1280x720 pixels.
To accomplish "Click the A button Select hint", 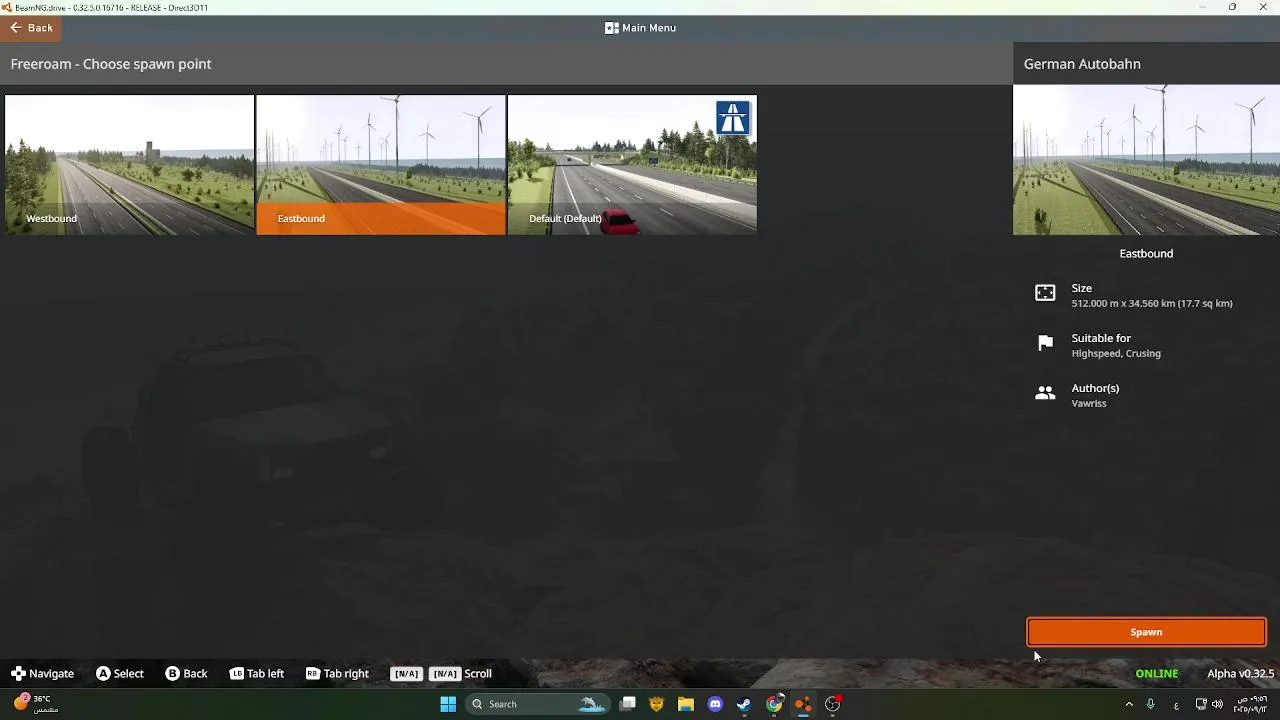I will [120, 674].
